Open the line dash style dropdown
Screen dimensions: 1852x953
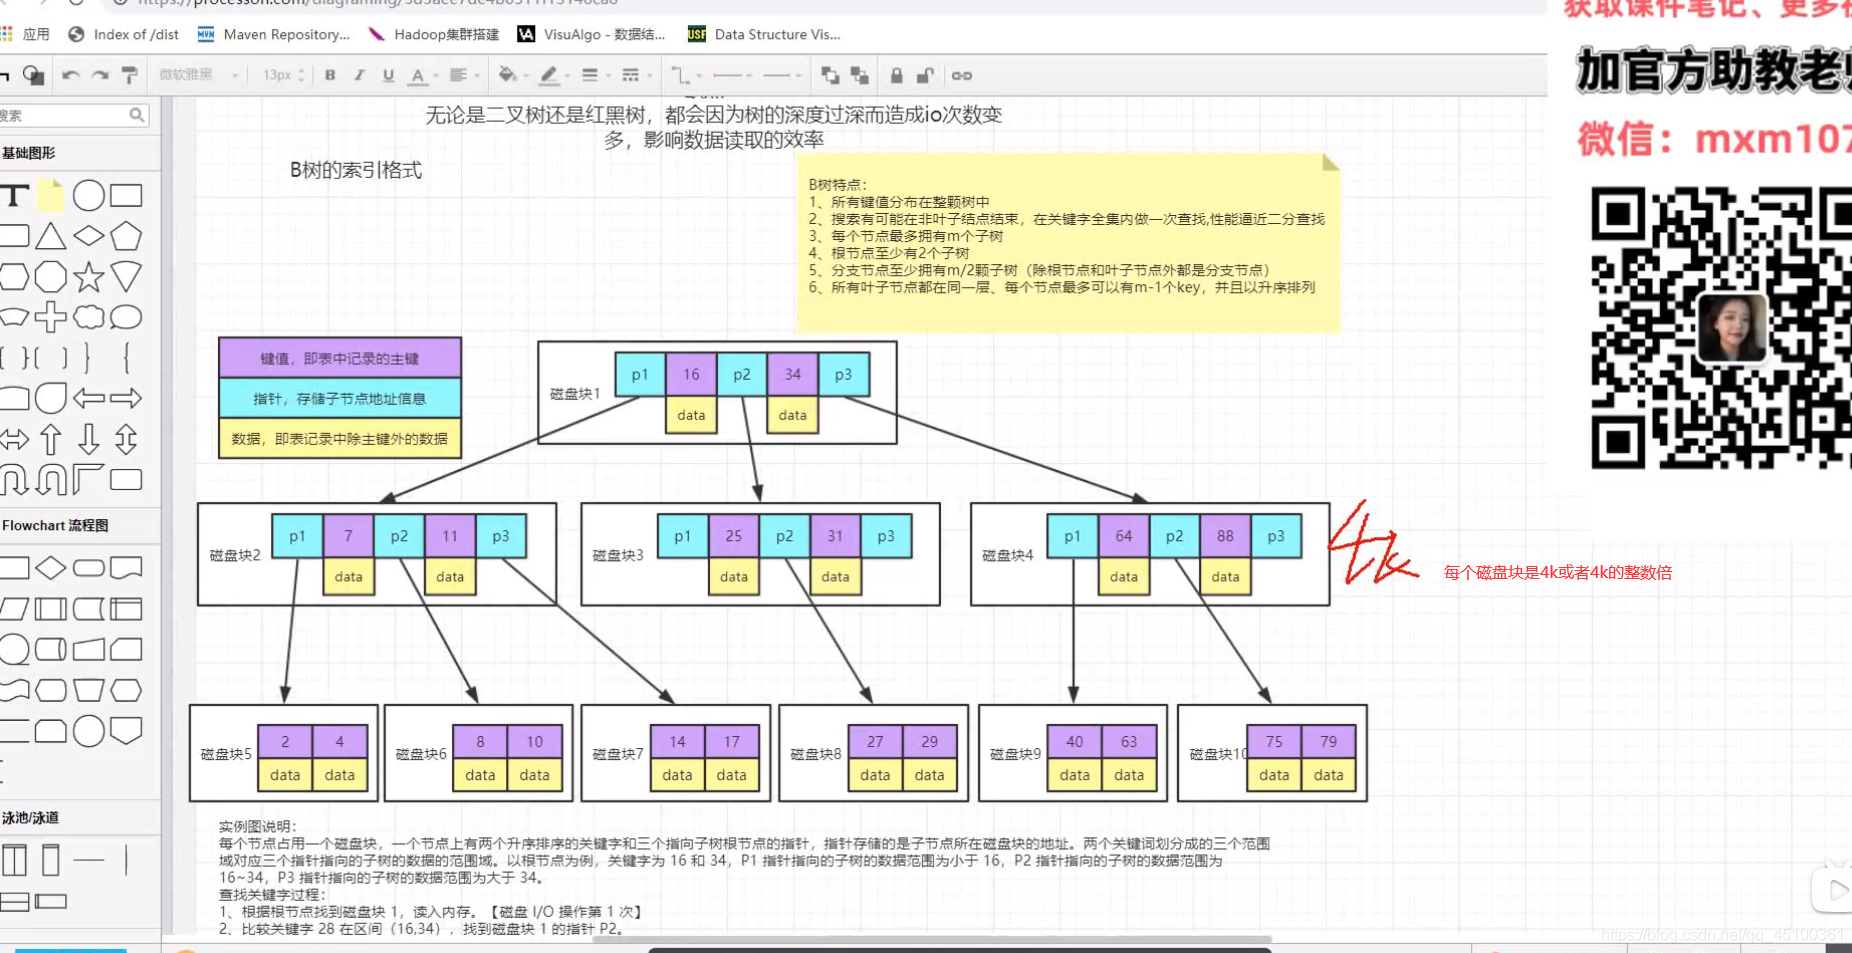636,76
